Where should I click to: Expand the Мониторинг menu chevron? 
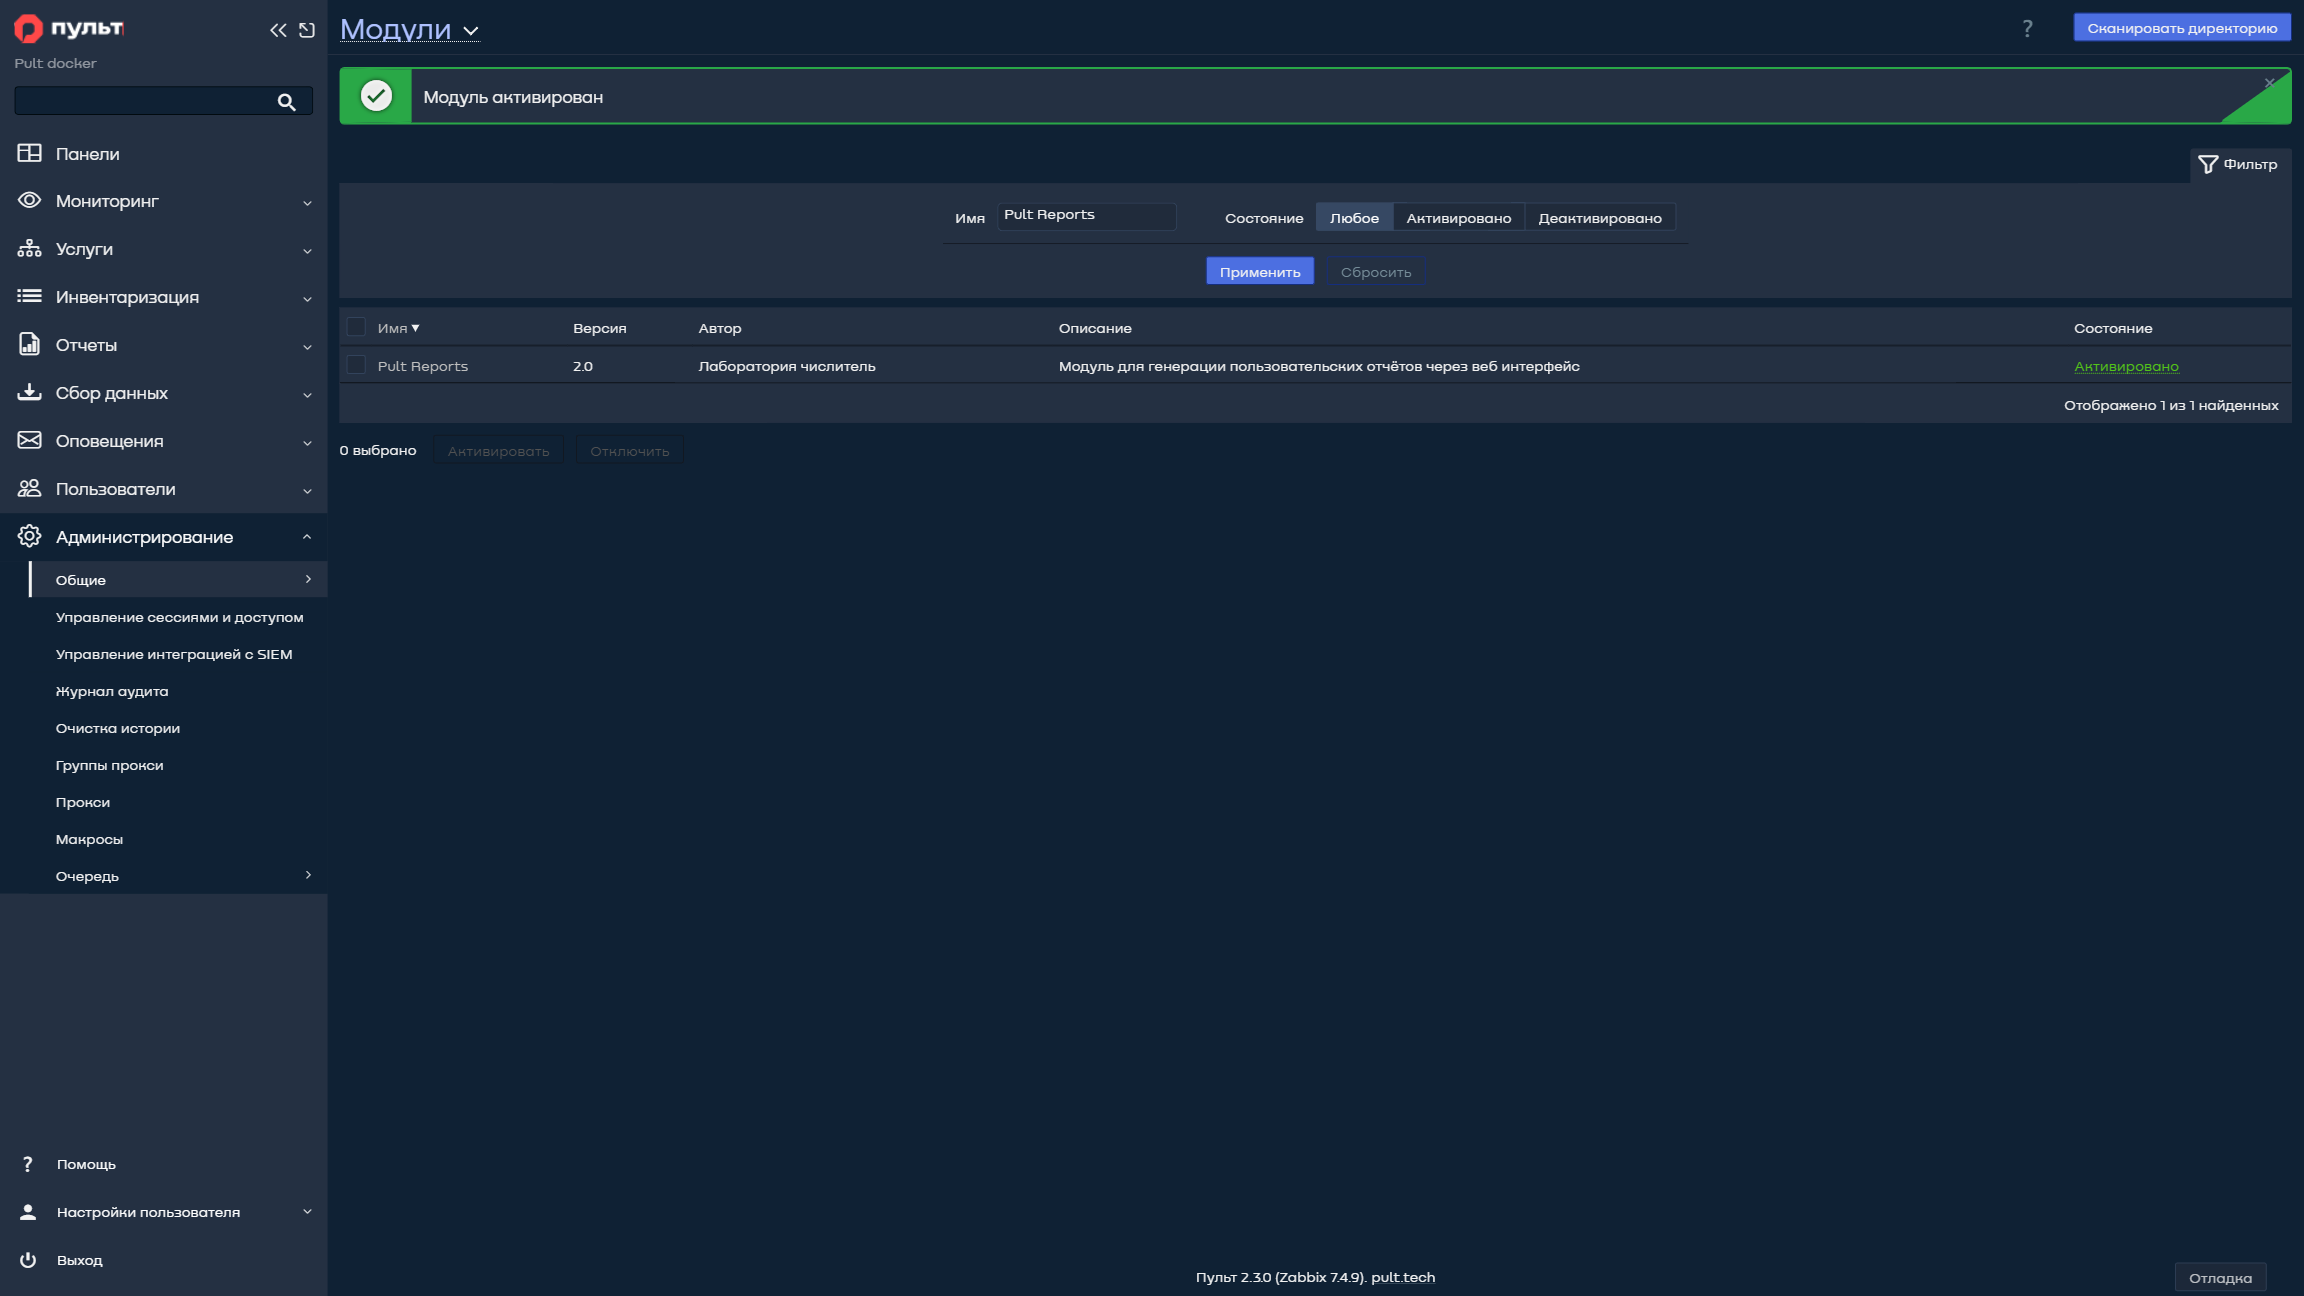tap(307, 203)
